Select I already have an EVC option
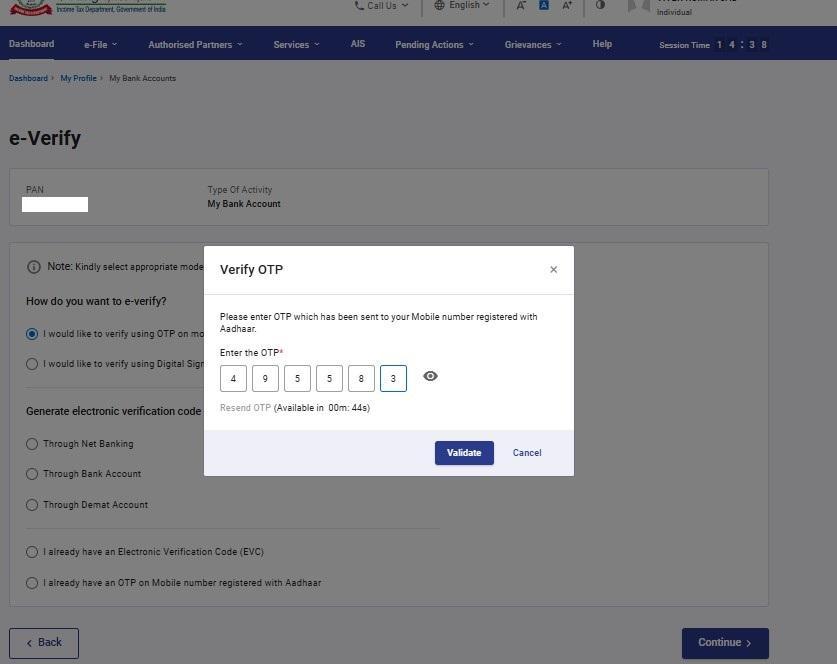This screenshot has width=837, height=664. tap(32, 552)
